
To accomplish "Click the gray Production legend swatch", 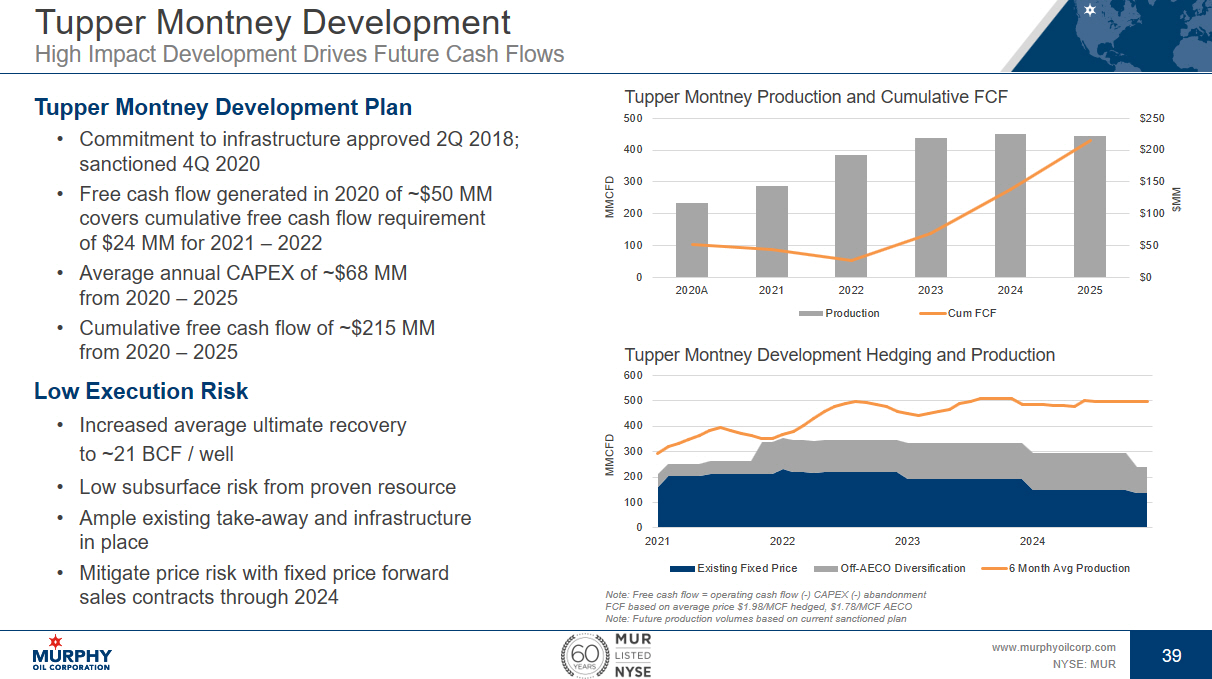I will pos(810,313).
